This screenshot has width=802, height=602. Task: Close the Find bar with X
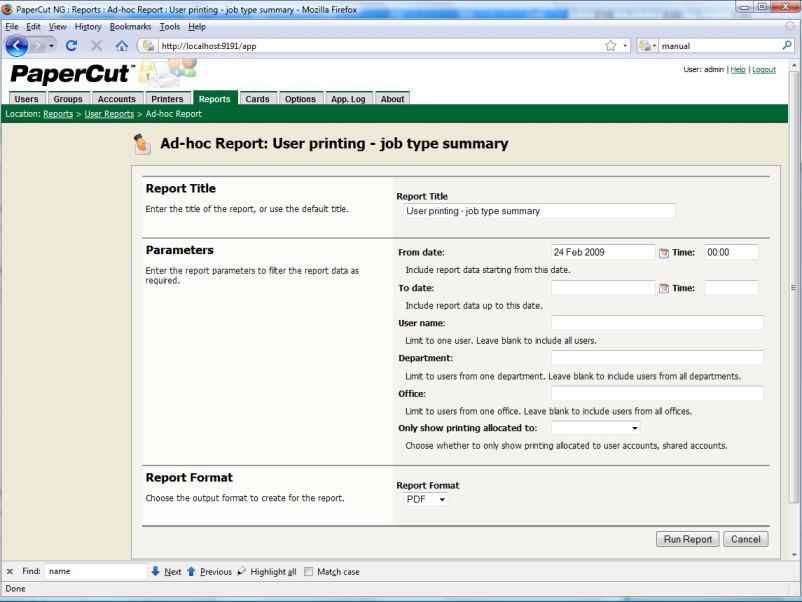tap(10, 571)
